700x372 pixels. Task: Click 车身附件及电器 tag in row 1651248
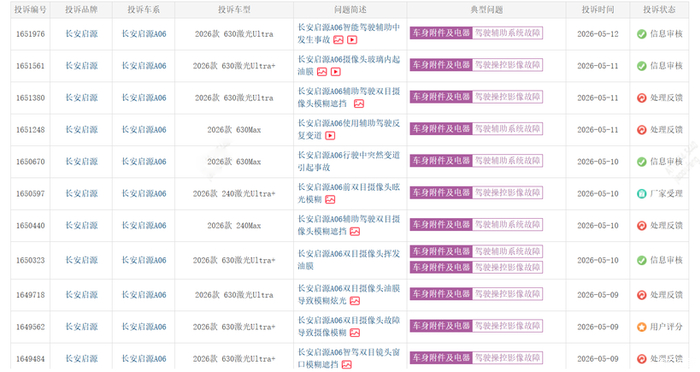[x=441, y=129]
